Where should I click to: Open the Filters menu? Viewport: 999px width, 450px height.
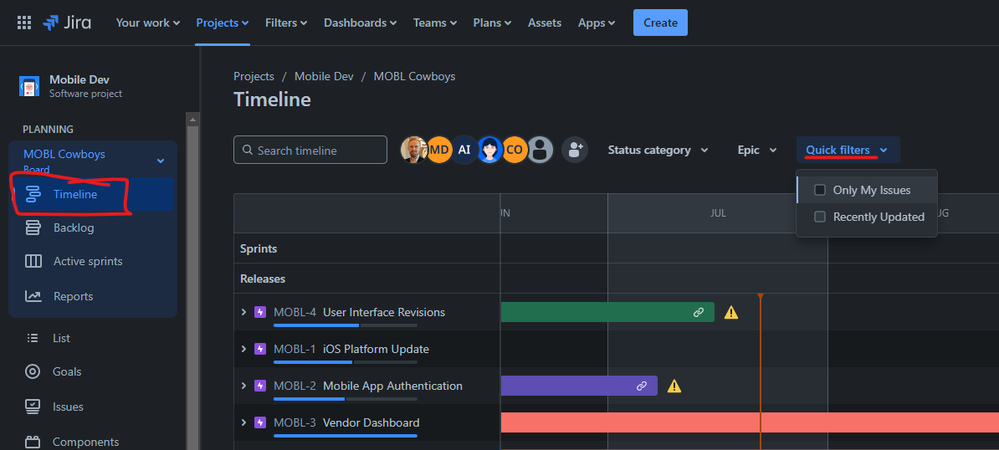click(x=286, y=23)
